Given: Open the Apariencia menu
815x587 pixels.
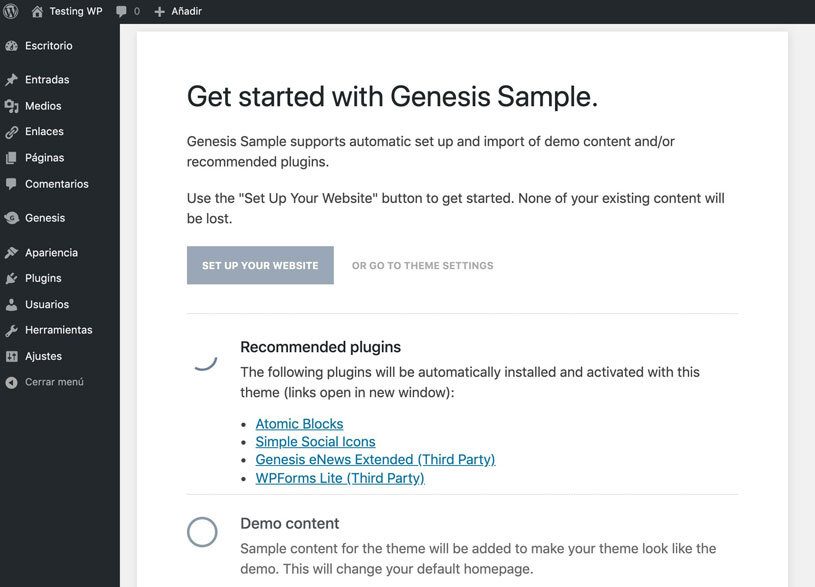Looking at the screenshot, I should [51, 253].
